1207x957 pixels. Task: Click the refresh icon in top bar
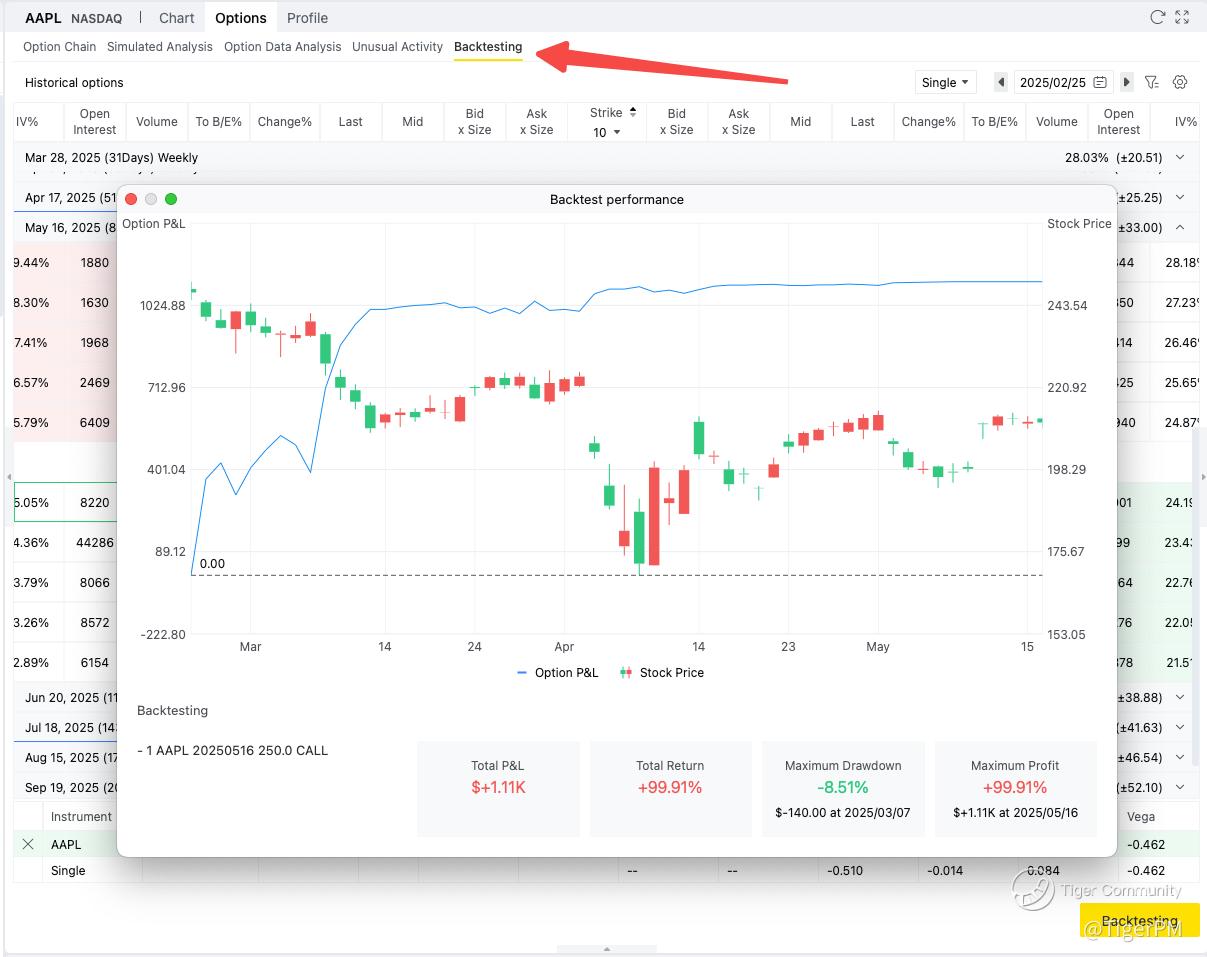(x=1157, y=17)
